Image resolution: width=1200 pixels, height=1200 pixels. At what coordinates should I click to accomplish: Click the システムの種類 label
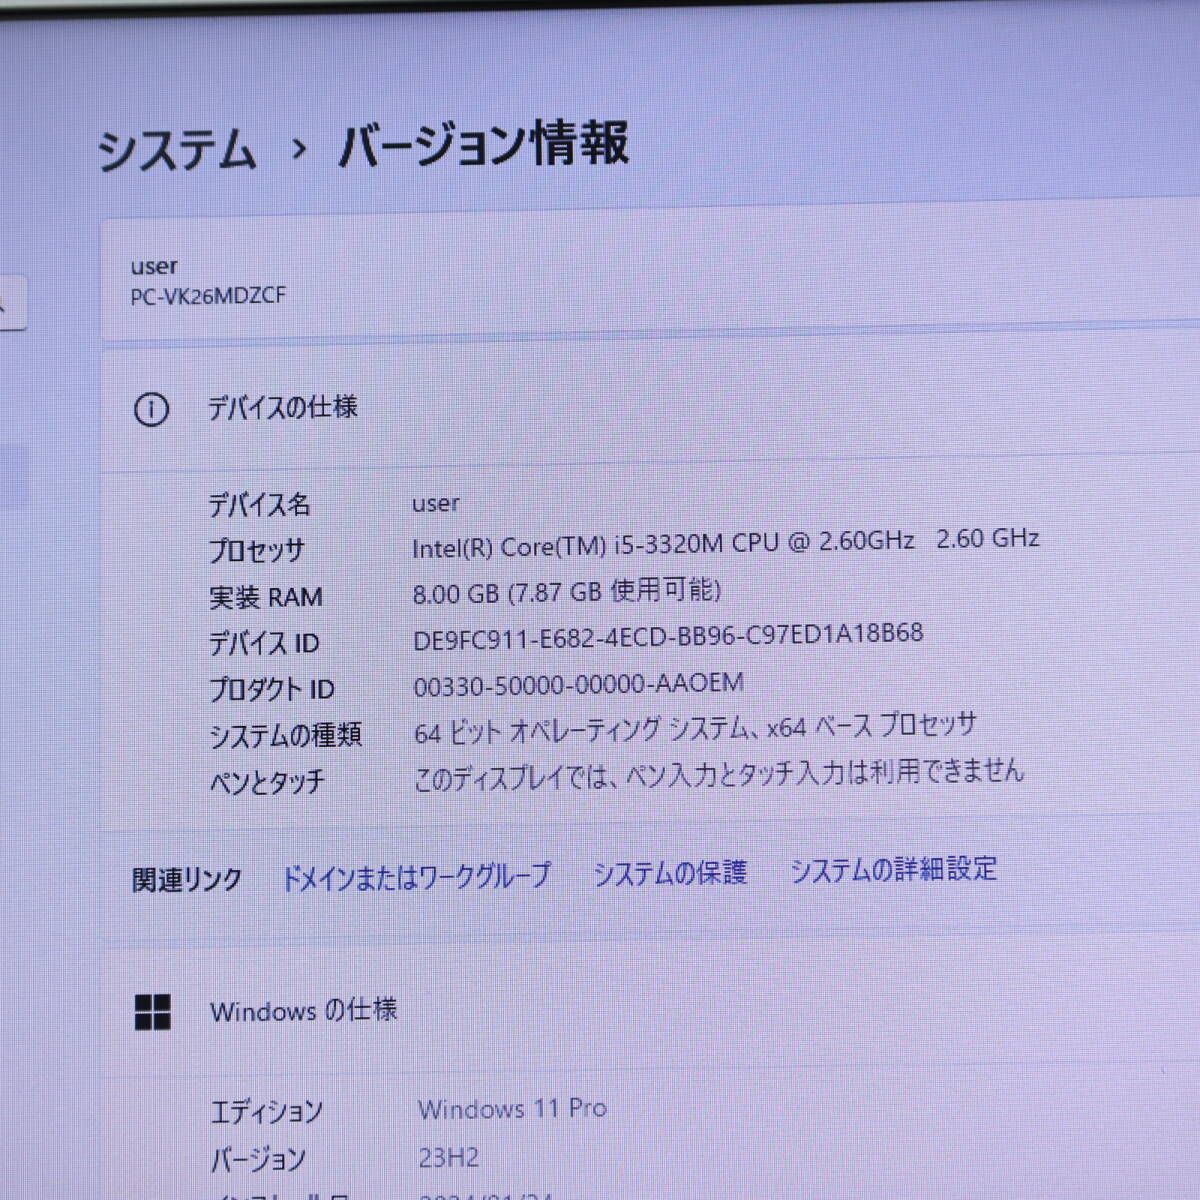coord(285,735)
